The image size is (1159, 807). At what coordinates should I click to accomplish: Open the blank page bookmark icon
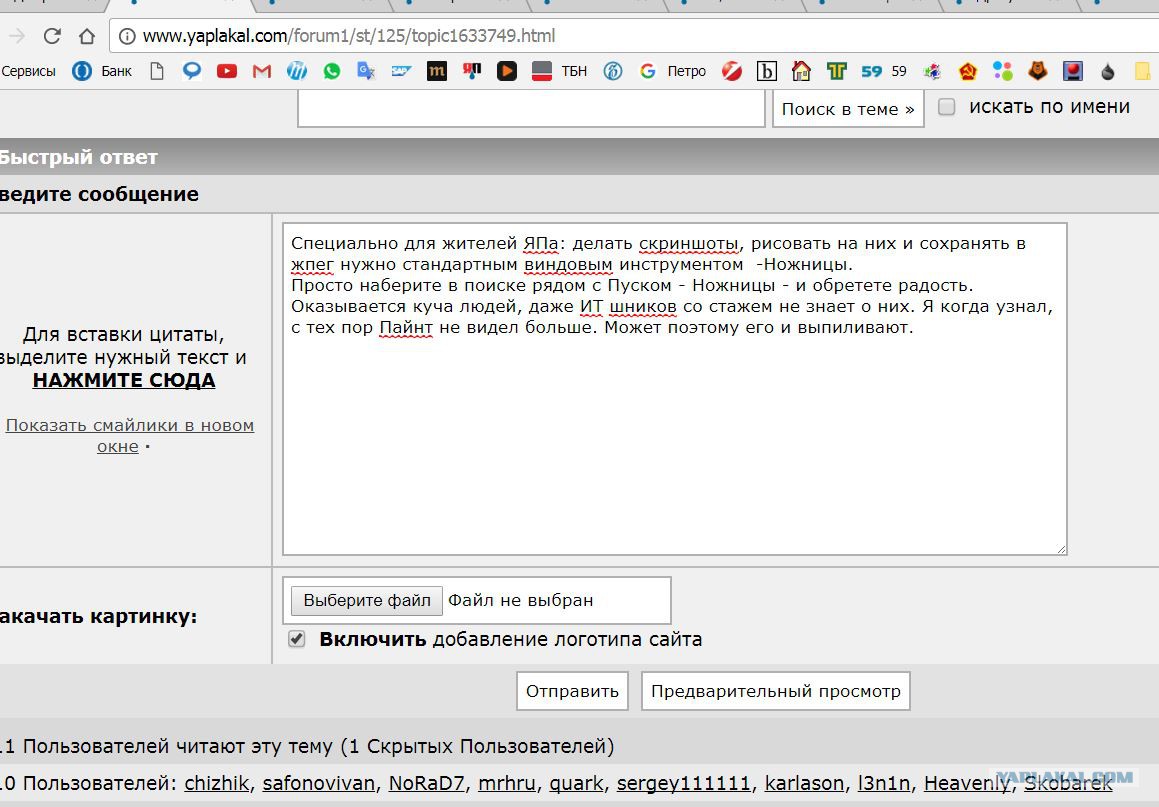pos(157,71)
